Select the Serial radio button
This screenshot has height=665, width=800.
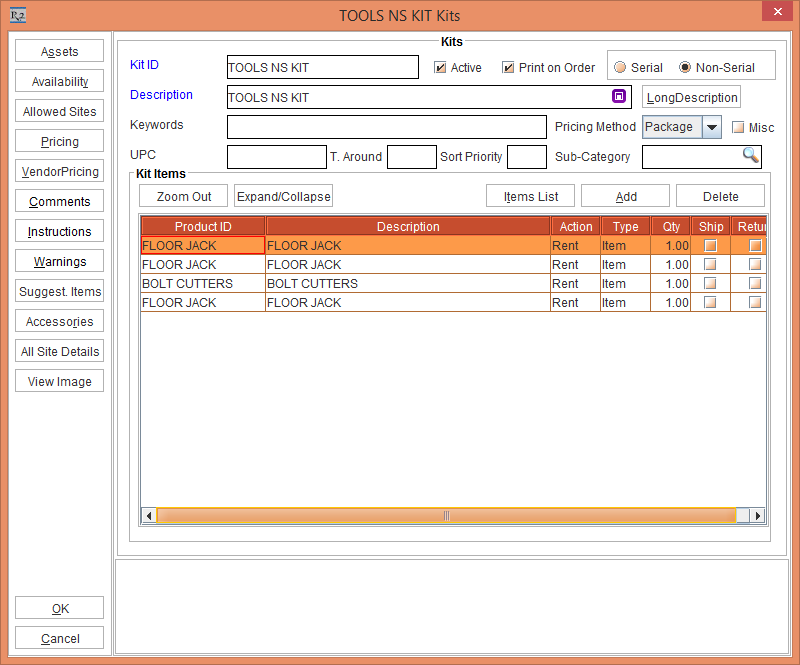point(620,68)
